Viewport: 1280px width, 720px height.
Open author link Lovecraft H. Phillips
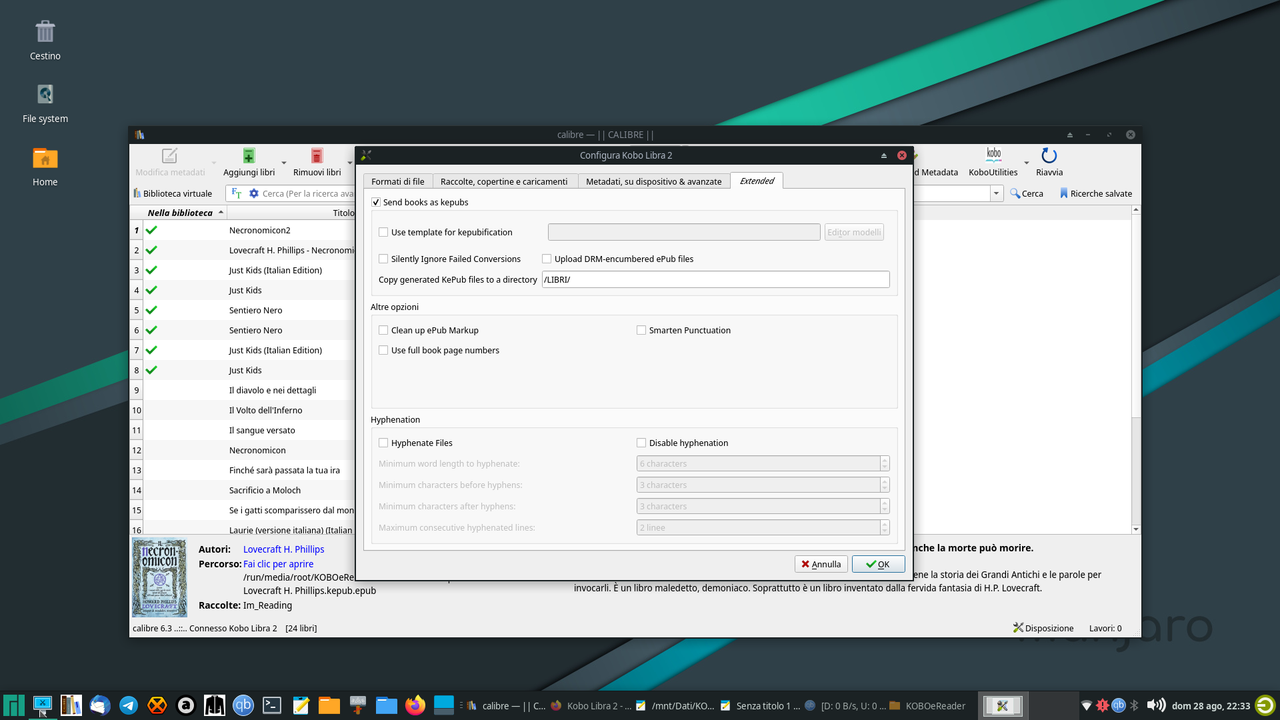(284, 549)
